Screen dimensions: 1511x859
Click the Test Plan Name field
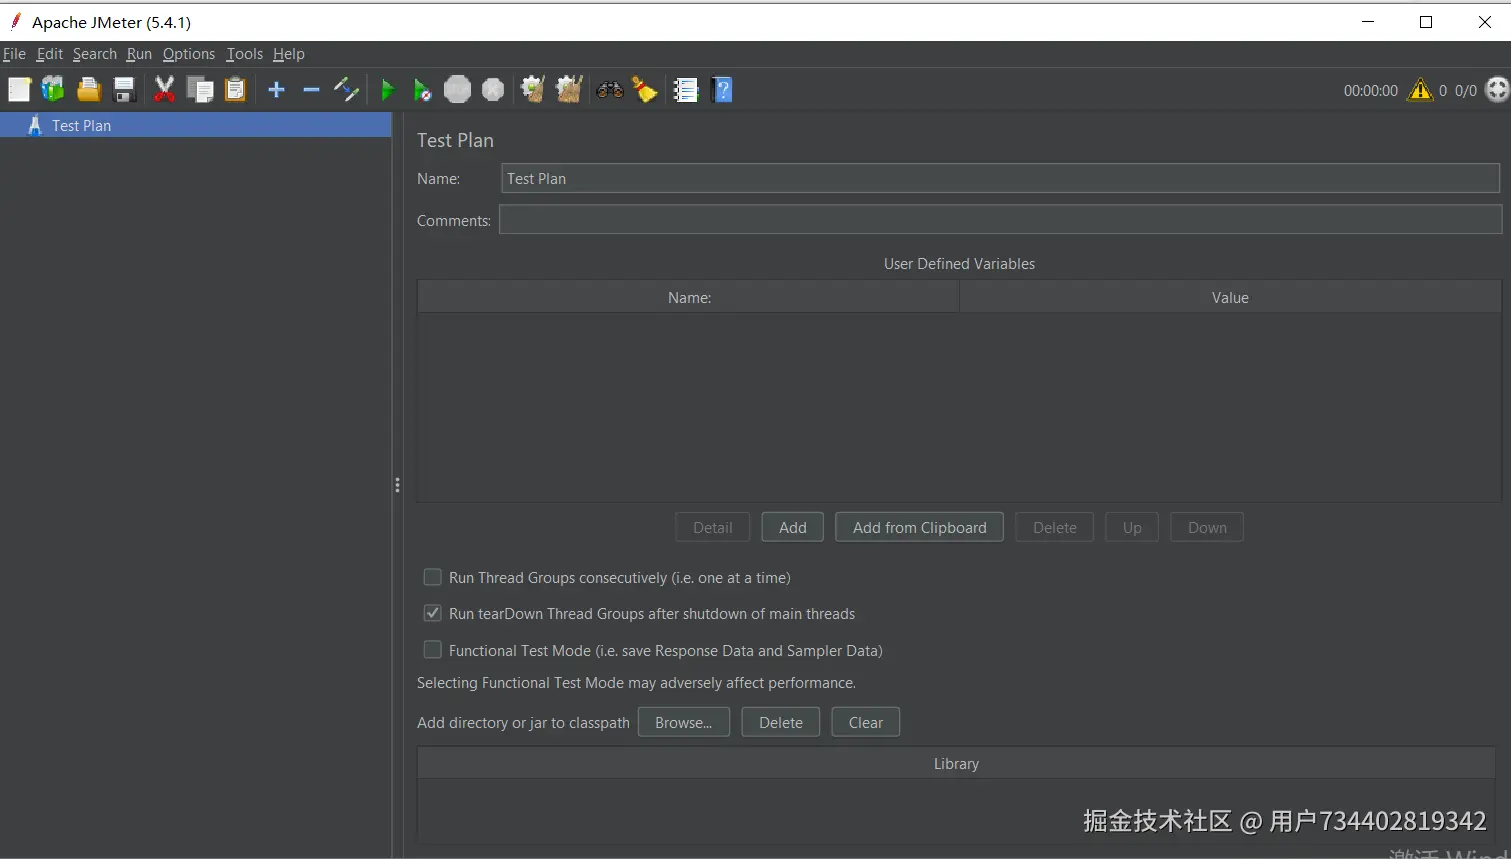pos(1000,178)
